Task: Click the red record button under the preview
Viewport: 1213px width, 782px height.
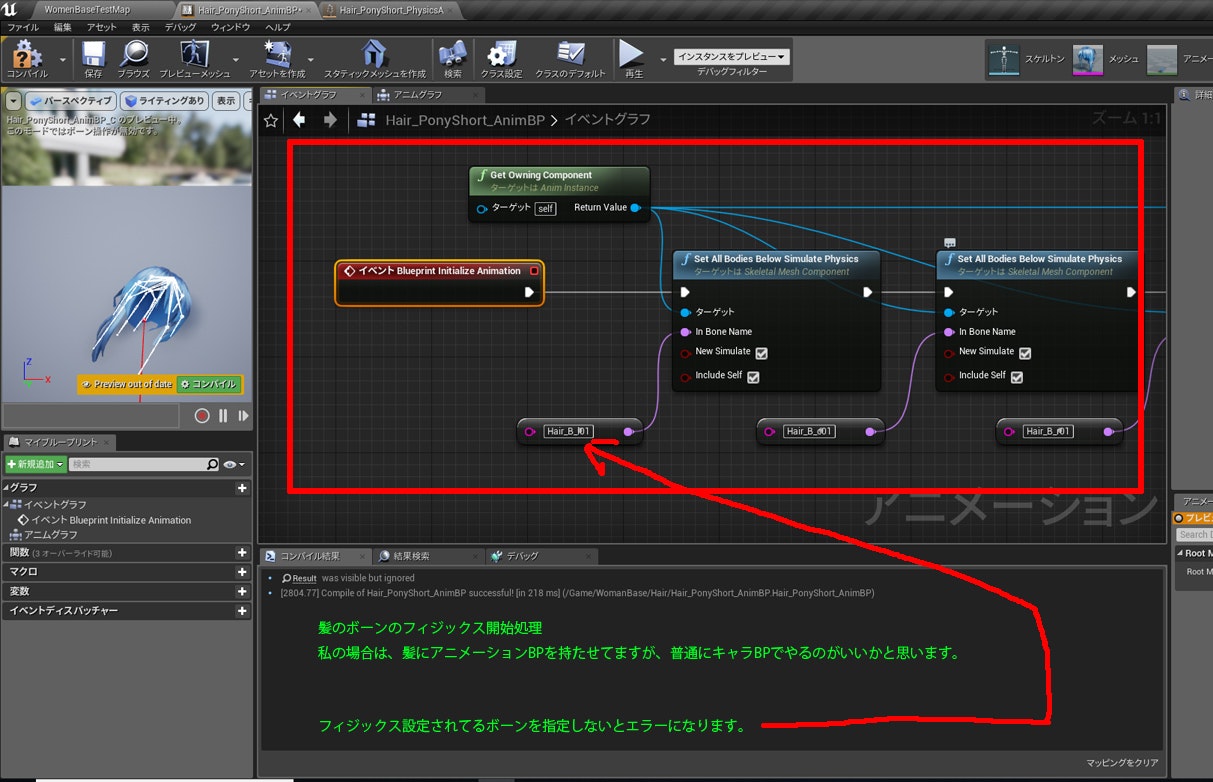Action: click(202, 416)
